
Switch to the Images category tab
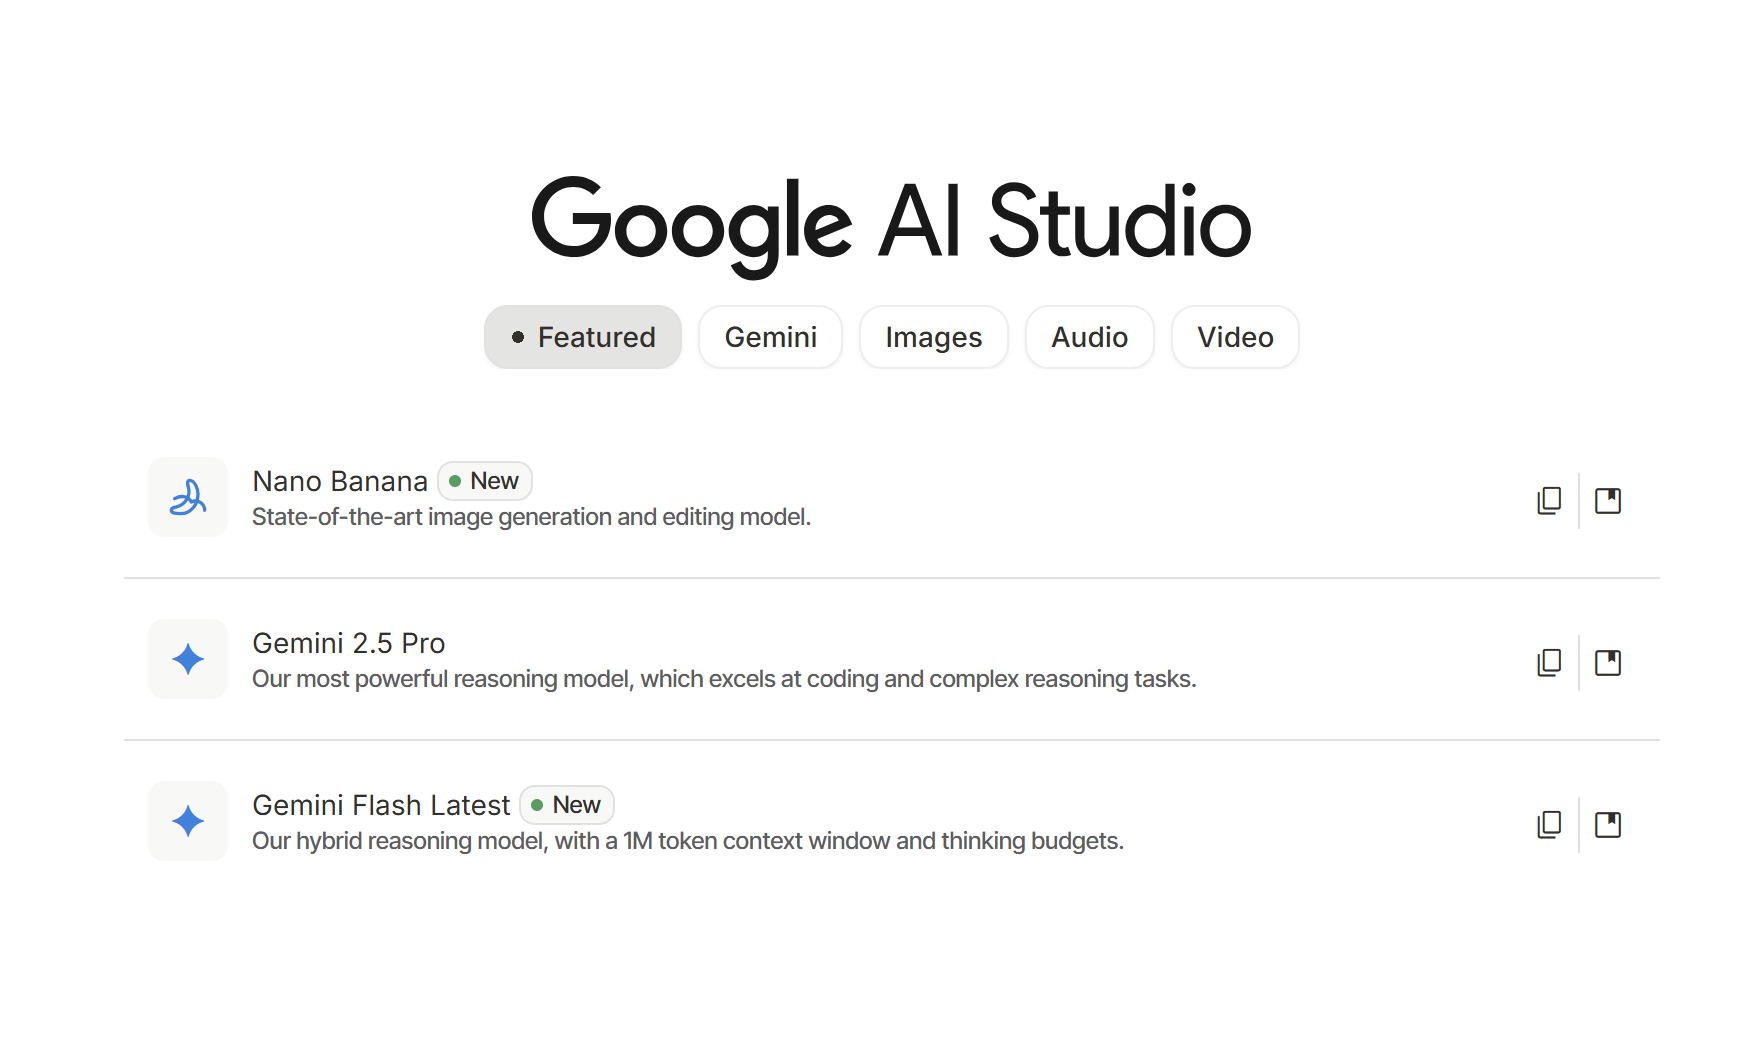click(934, 337)
